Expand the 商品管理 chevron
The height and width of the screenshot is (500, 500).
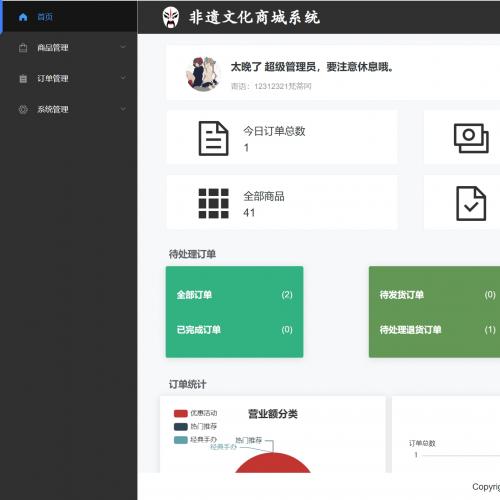(x=123, y=47)
